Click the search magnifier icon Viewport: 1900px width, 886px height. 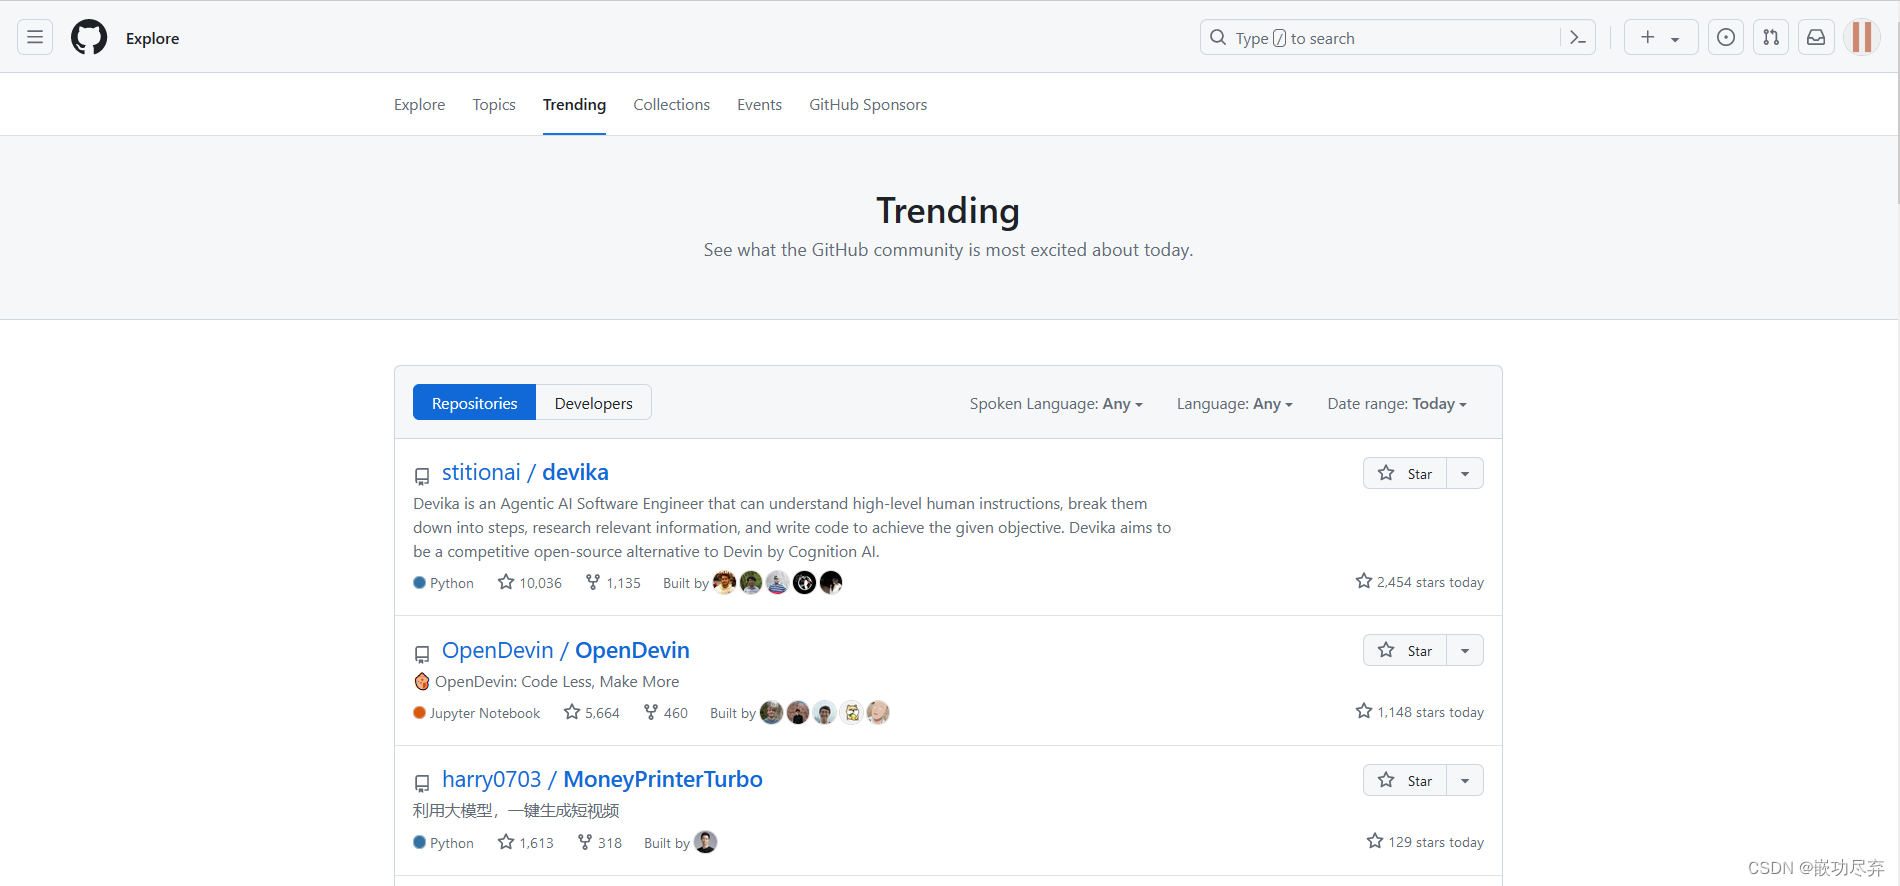1218,38
